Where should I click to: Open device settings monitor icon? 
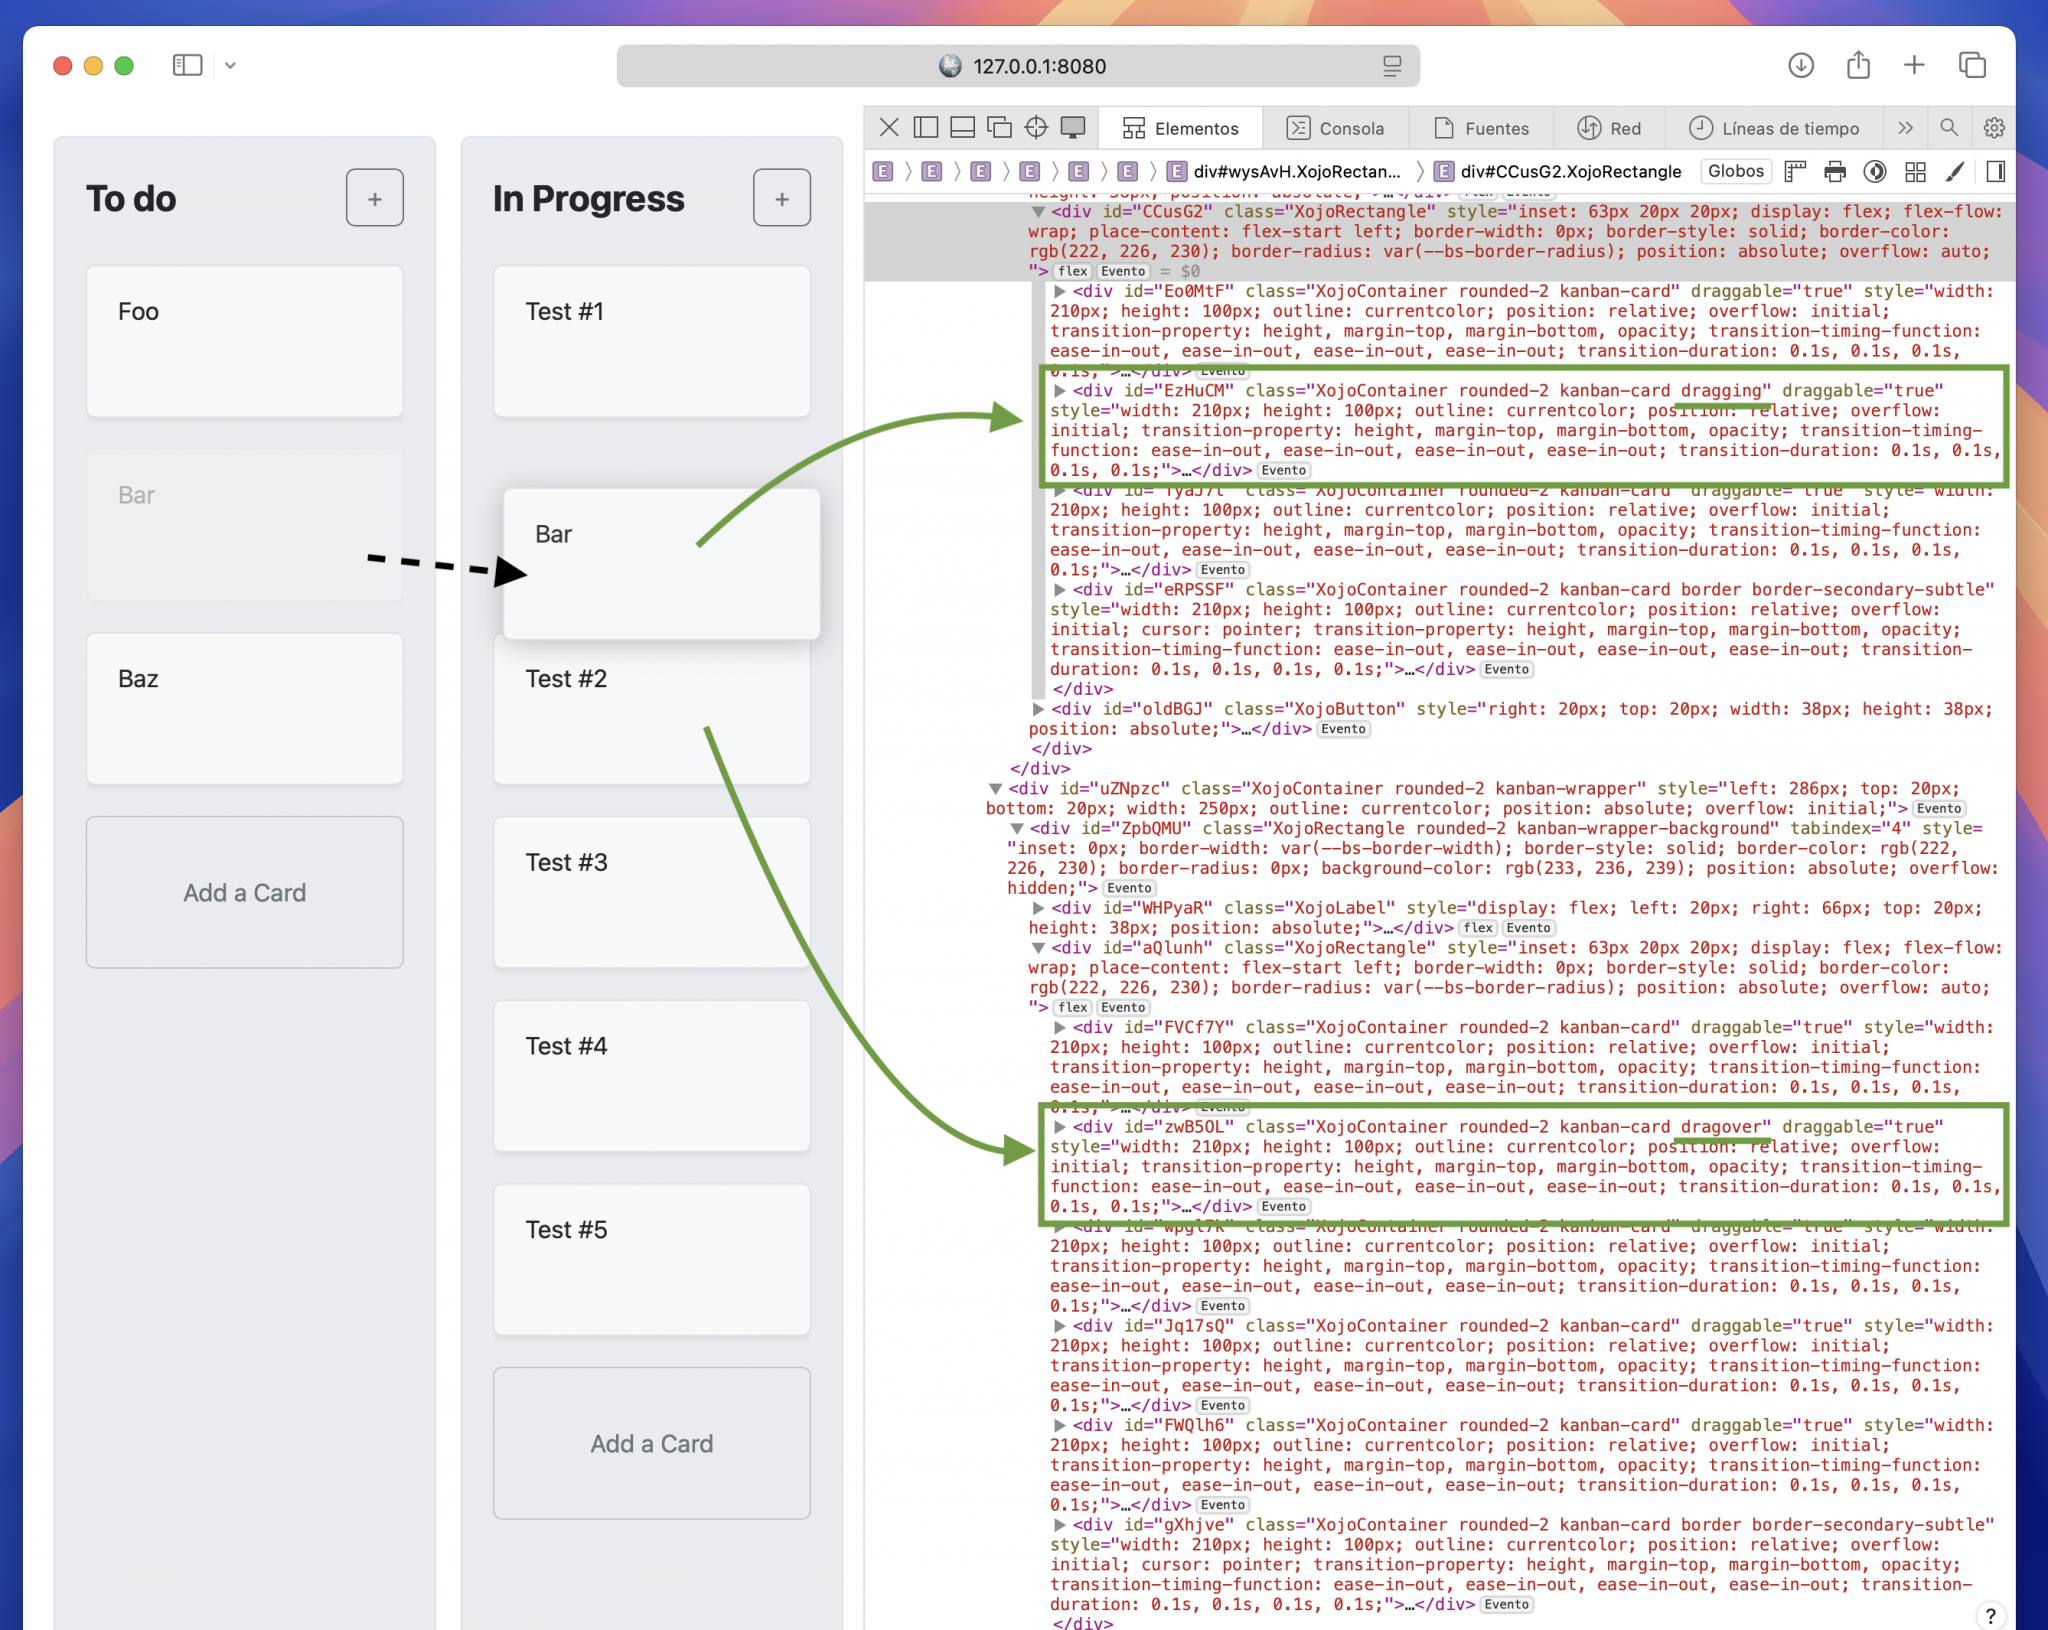pyautogui.click(x=1073, y=128)
